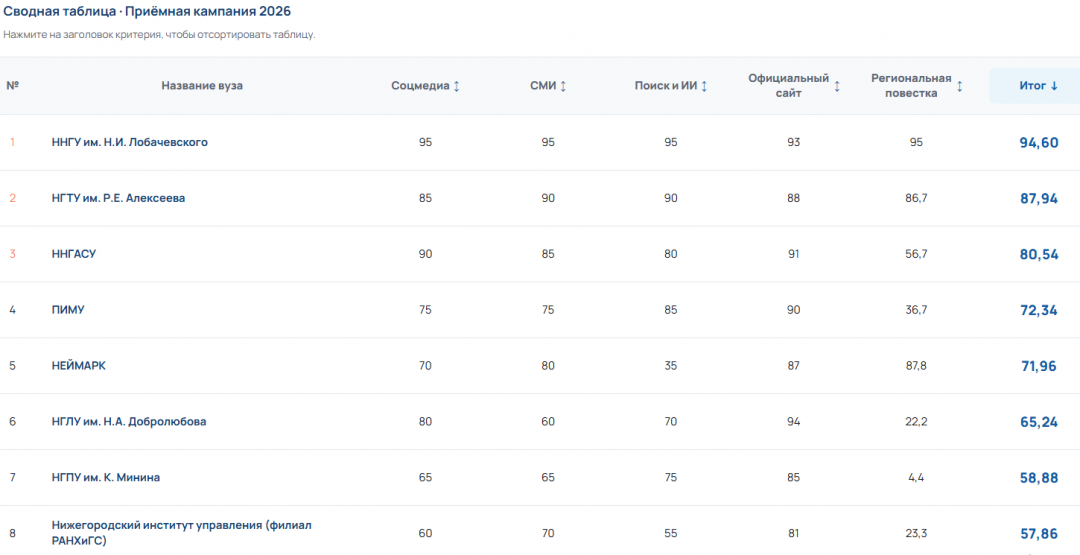
Task: Click total score 80,54
Action: click(x=1039, y=254)
